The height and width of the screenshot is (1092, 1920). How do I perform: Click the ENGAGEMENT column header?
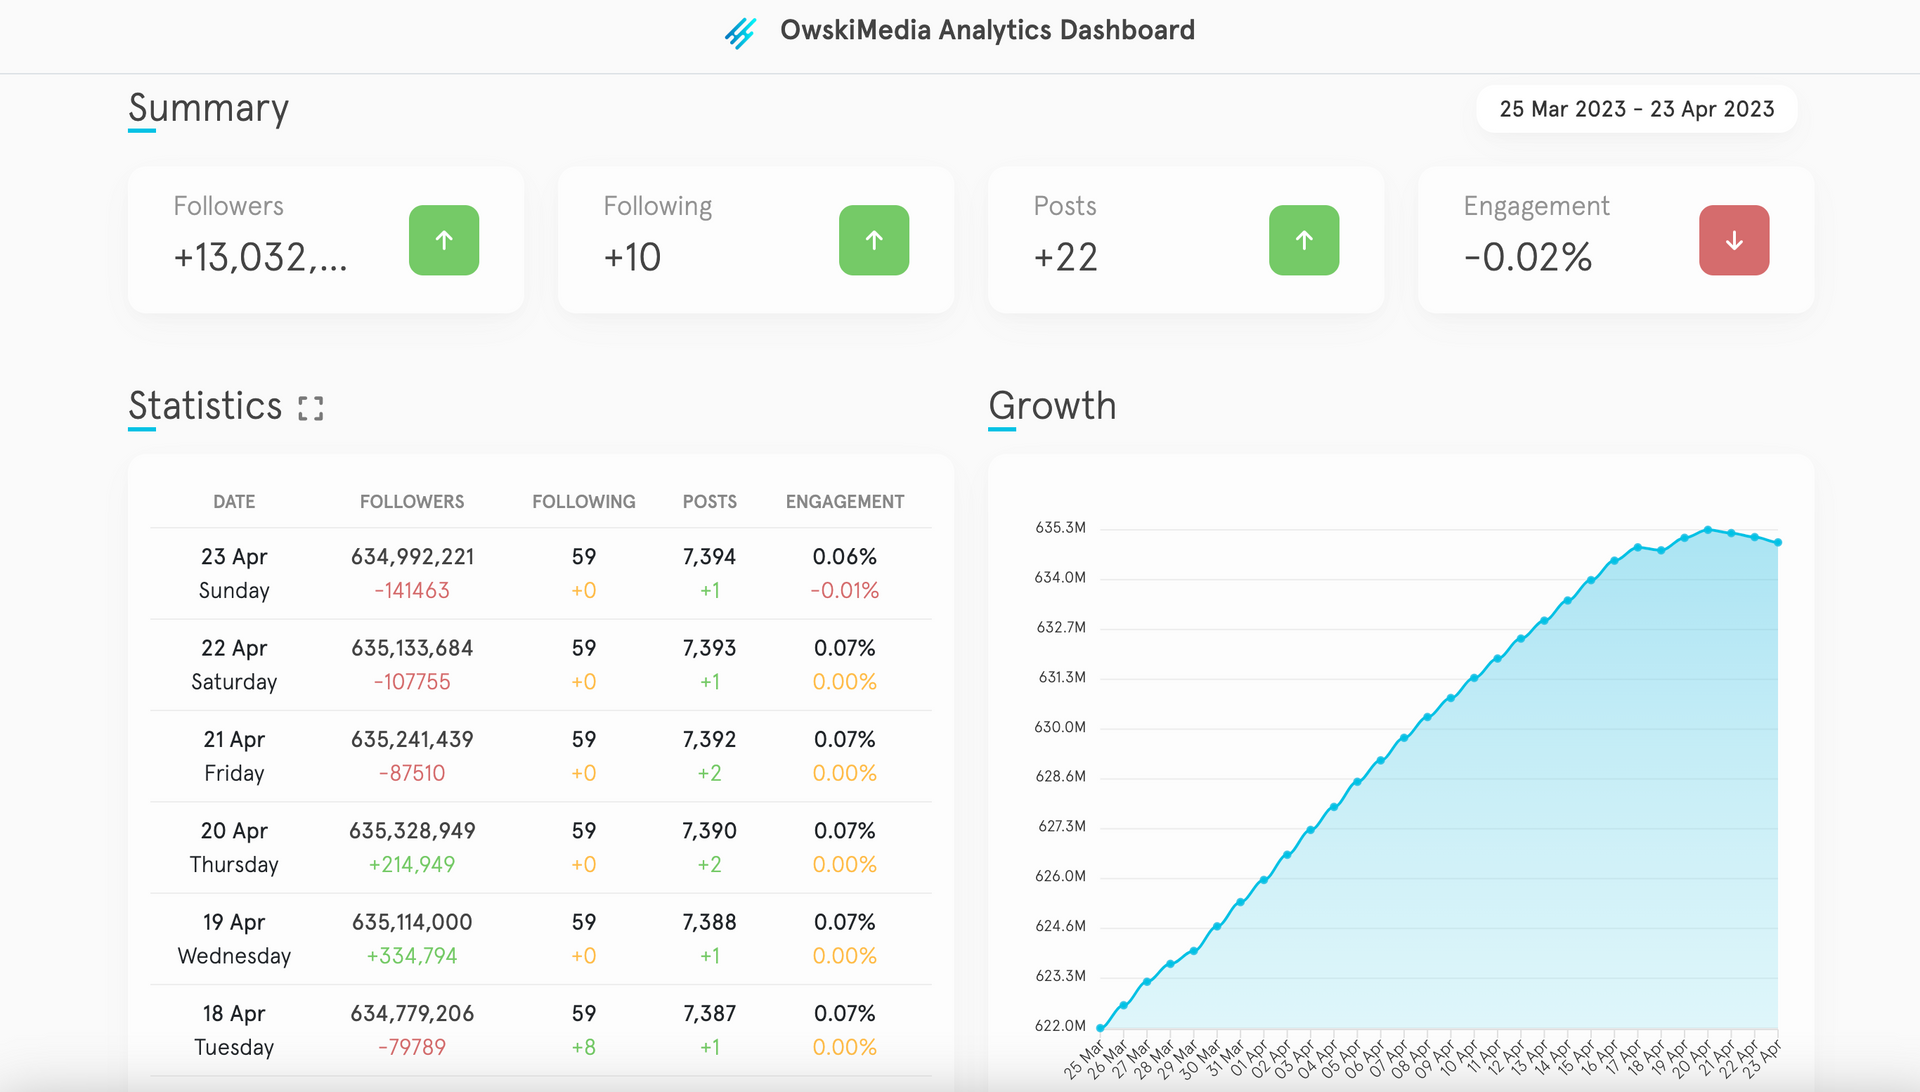pyautogui.click(x=845, y=502)
